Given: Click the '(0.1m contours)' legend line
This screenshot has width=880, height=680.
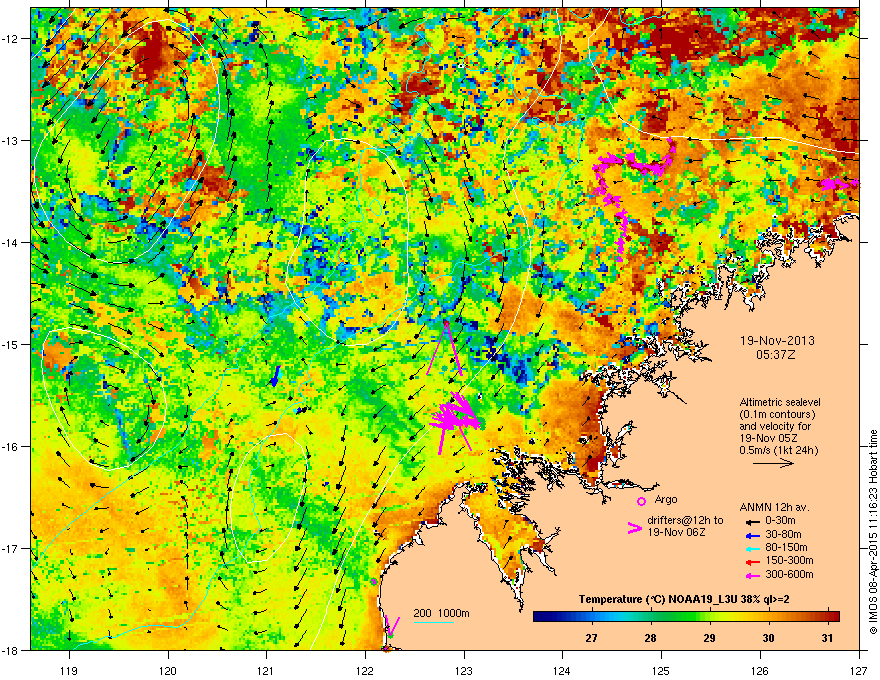Looking at the screenshot, I should click(x=777, y=414).
